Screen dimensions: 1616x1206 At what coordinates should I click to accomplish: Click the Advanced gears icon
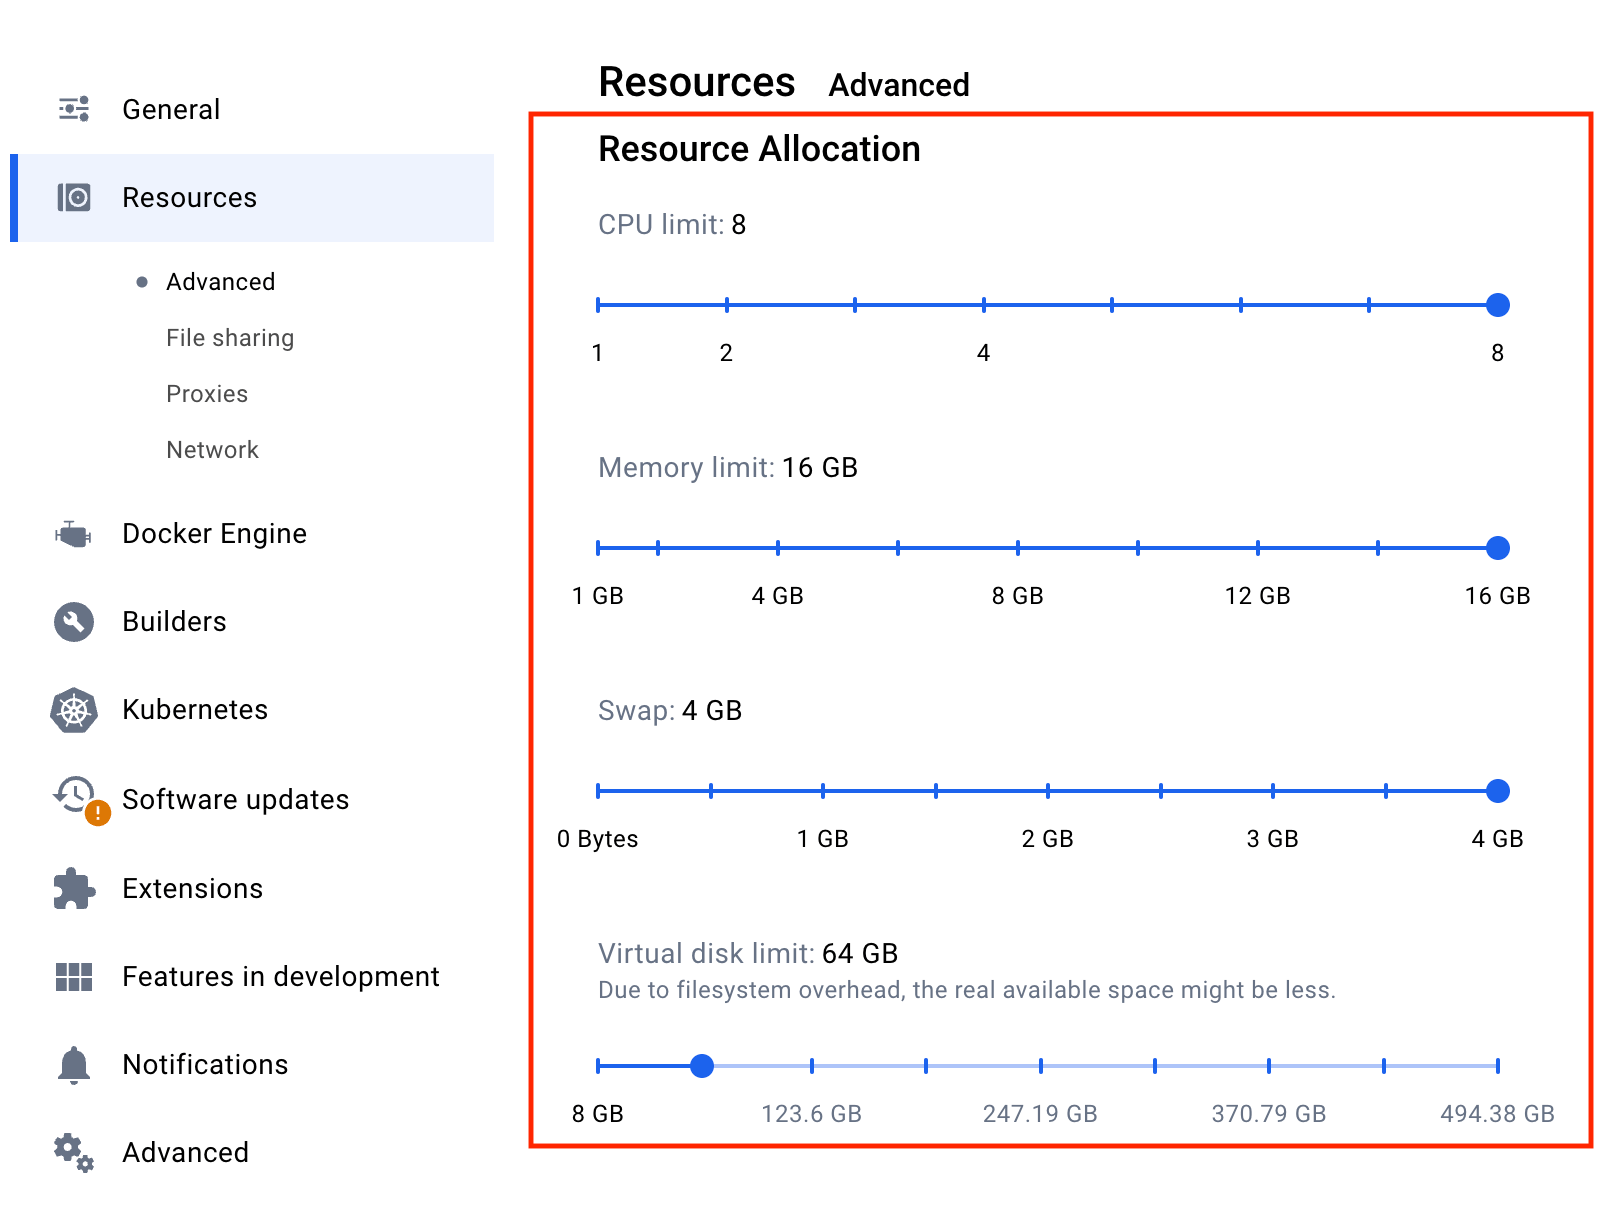[74, 1152]
